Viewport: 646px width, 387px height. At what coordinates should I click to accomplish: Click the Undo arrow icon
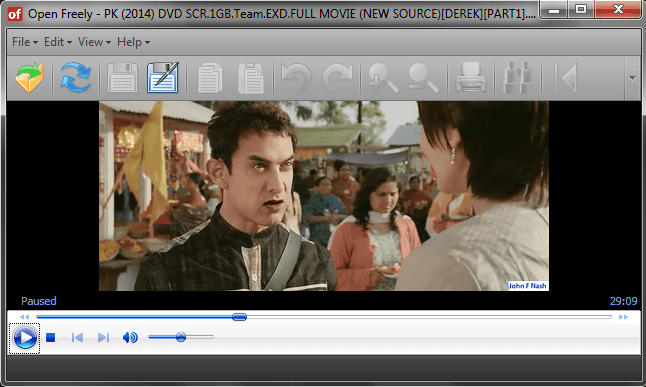(x=296, y=77)
